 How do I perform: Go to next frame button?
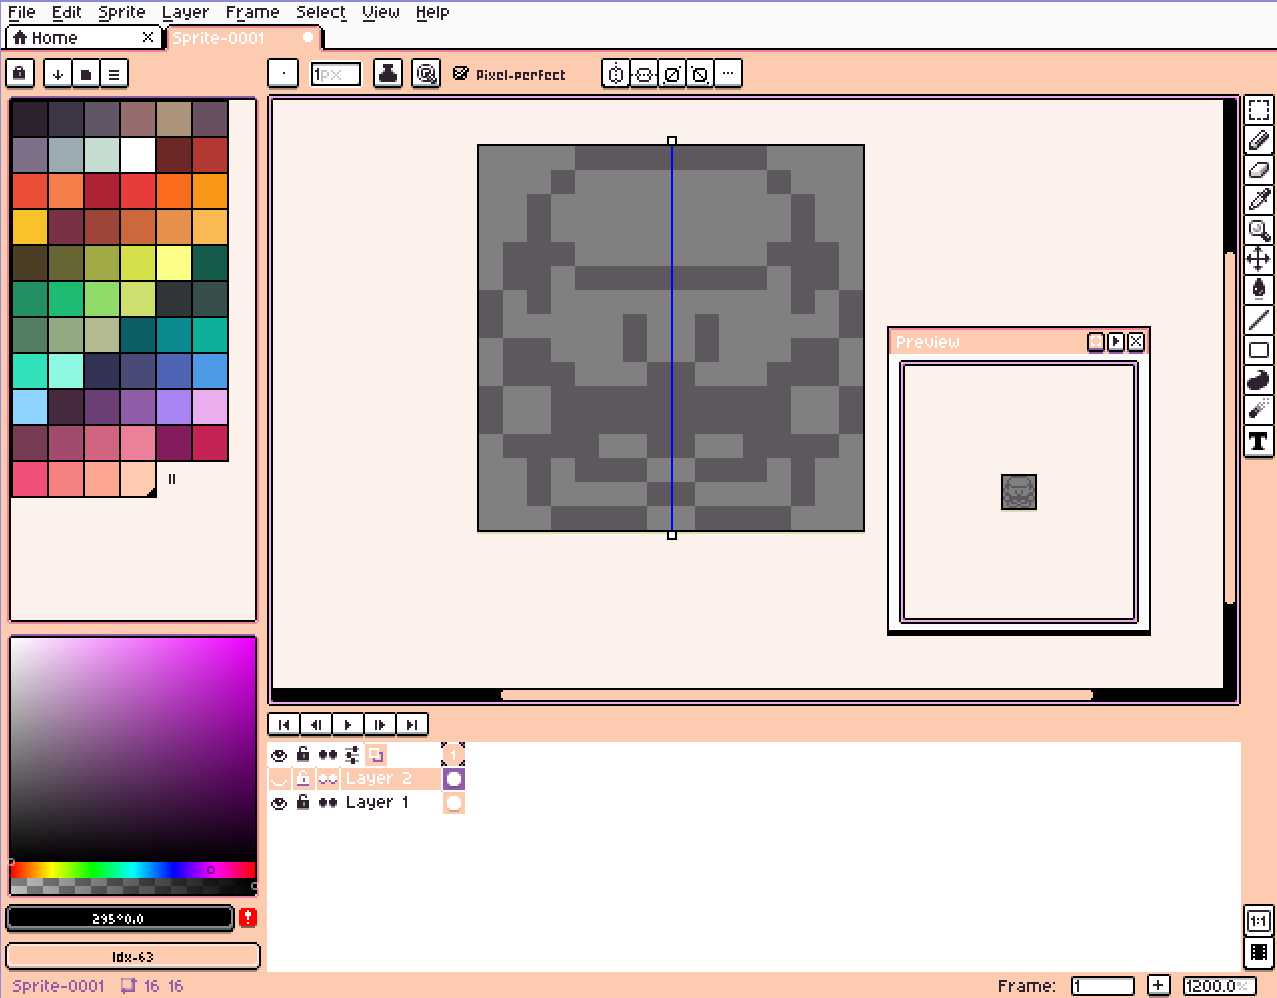pyautogui.click(x=380, y=724)
